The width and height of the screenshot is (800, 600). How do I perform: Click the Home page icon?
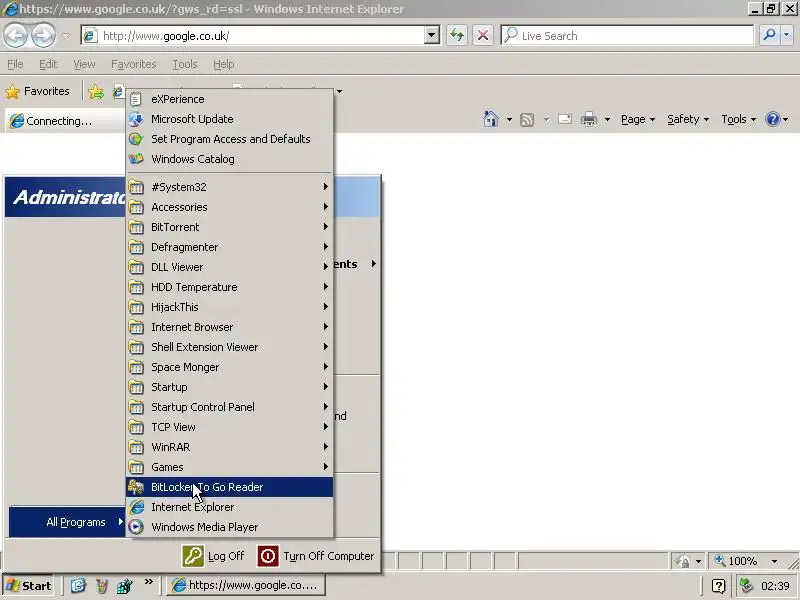[491, 119]
